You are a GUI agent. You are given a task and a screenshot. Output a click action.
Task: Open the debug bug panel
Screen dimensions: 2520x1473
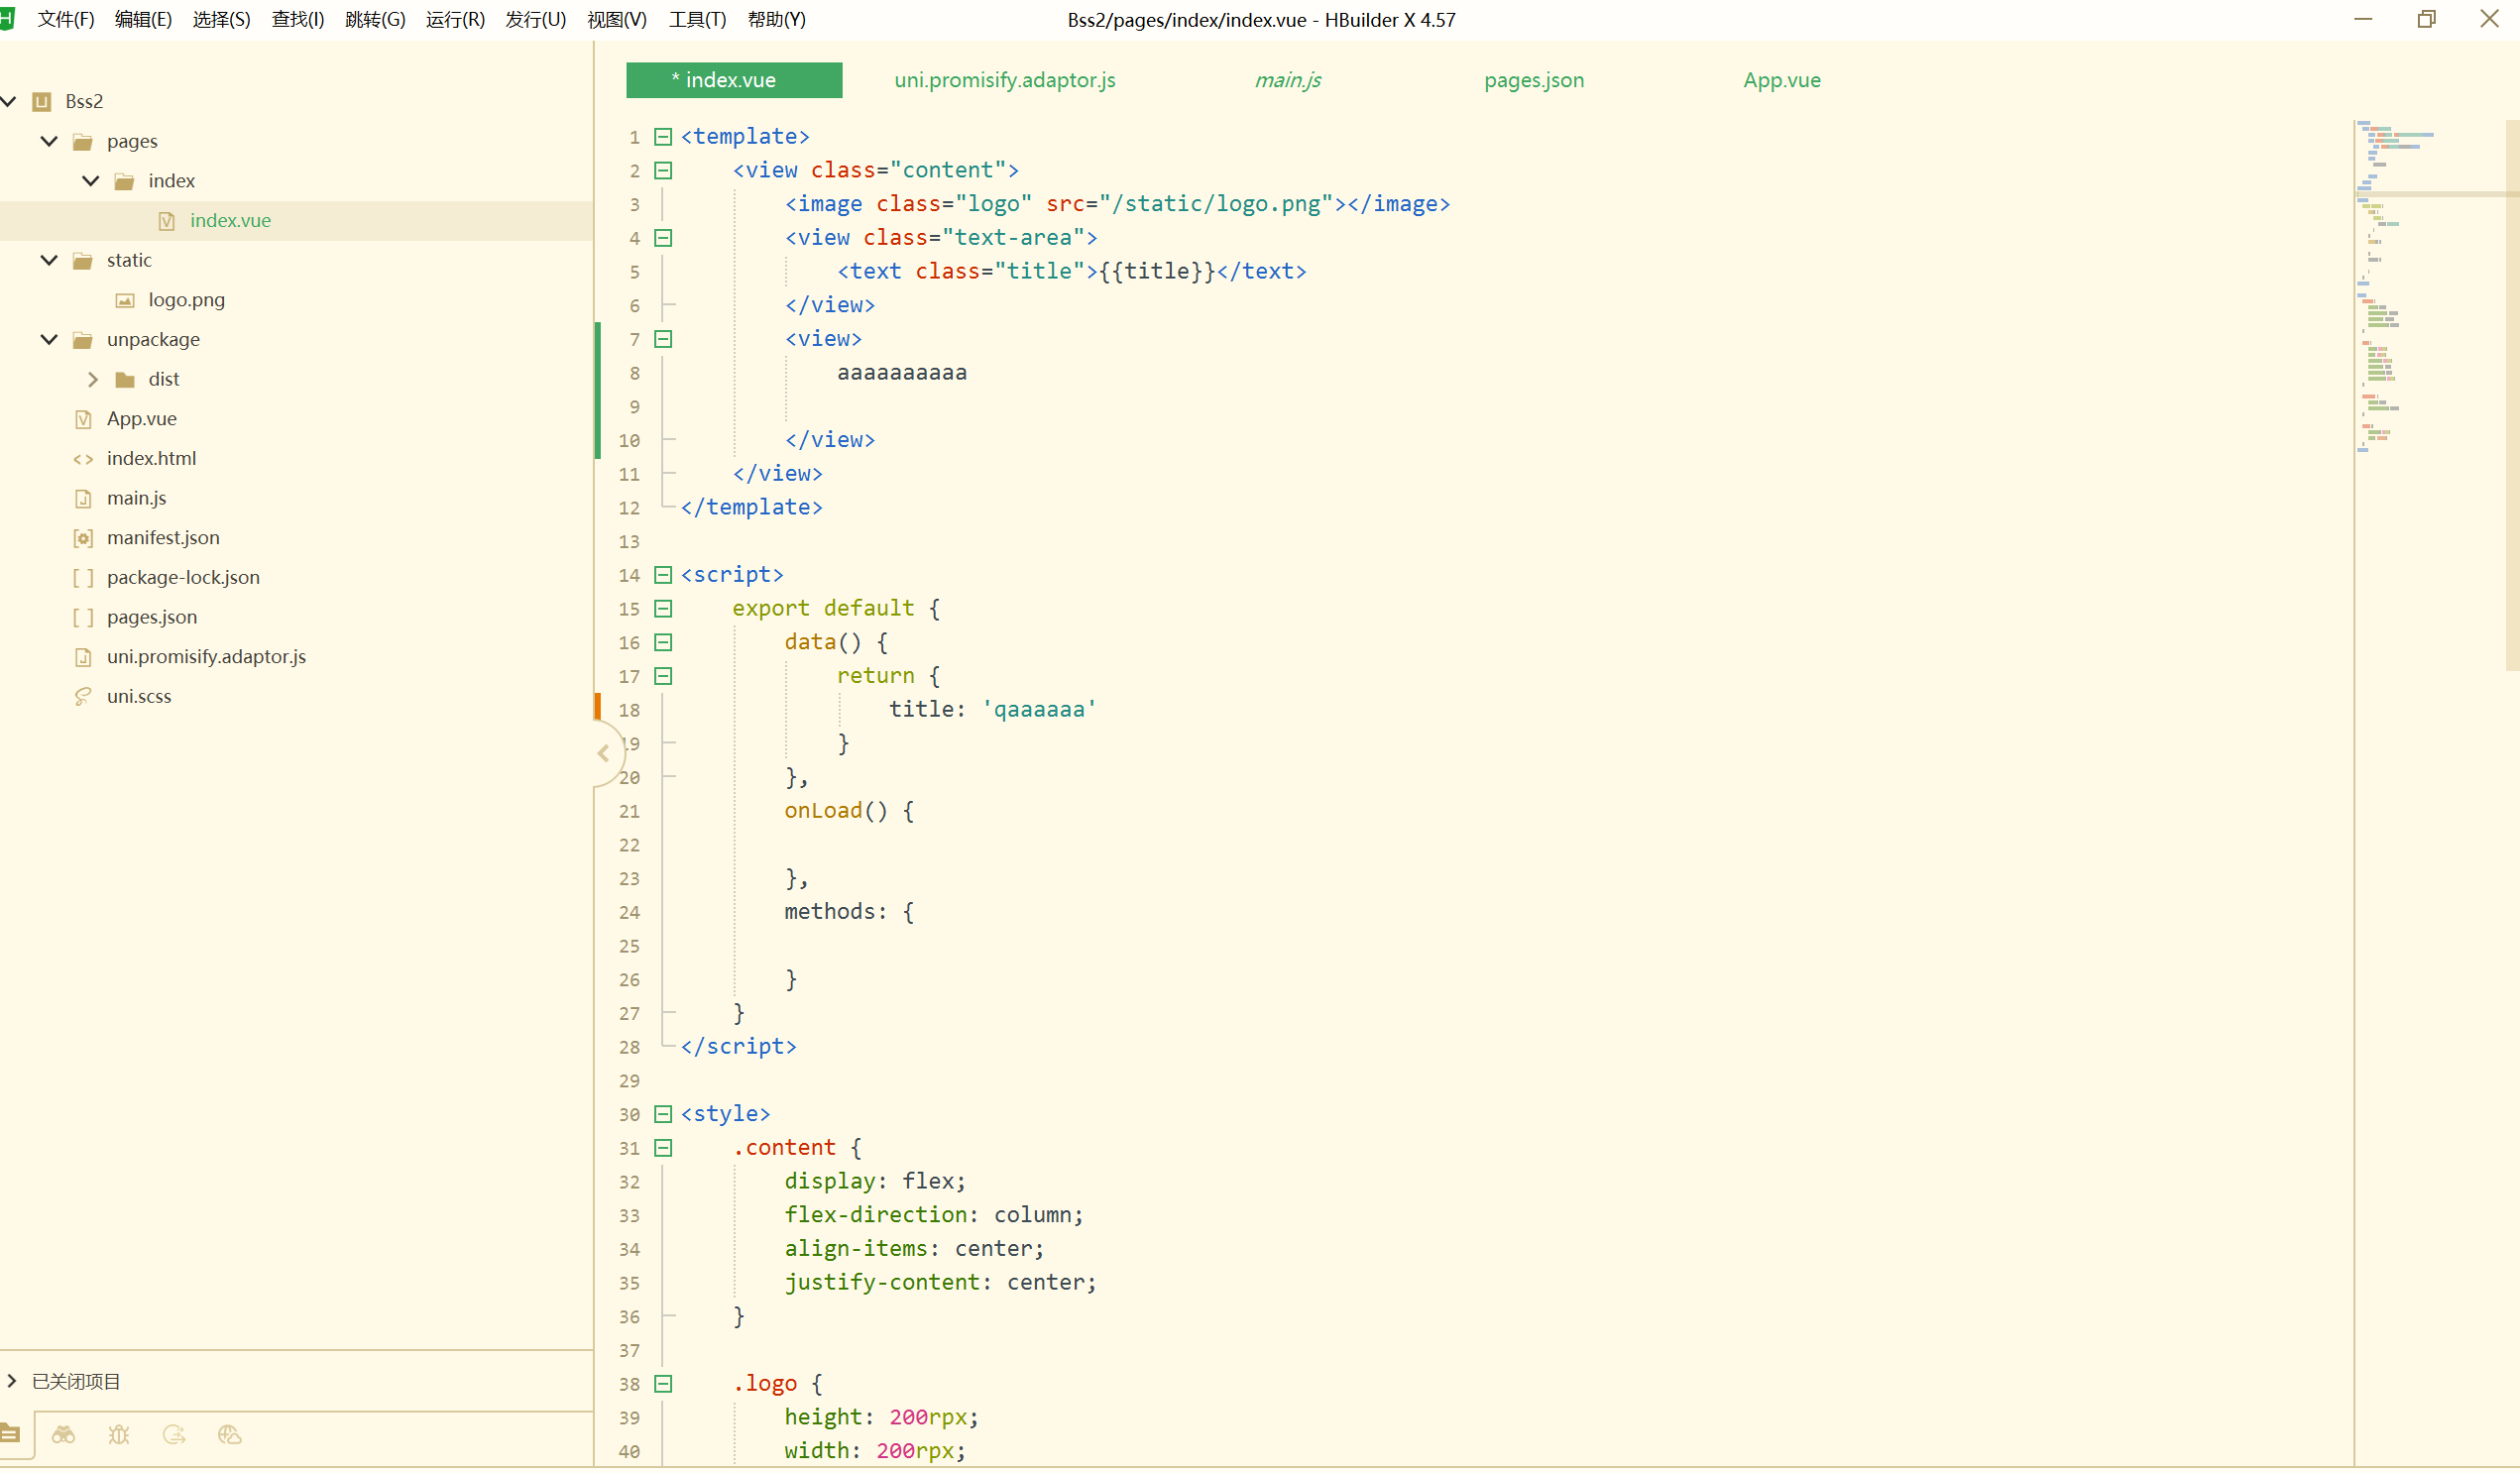tap(119, 1435)
